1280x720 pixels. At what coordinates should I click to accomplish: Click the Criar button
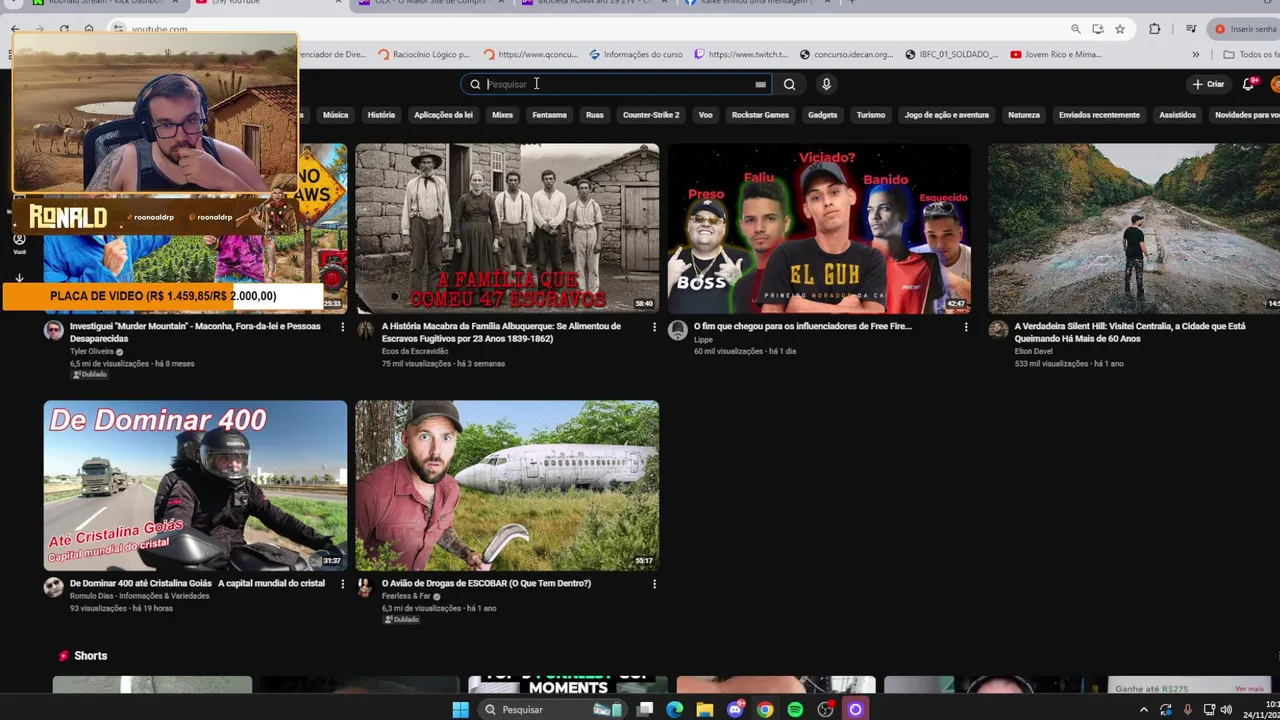[x=1208, y=84]
